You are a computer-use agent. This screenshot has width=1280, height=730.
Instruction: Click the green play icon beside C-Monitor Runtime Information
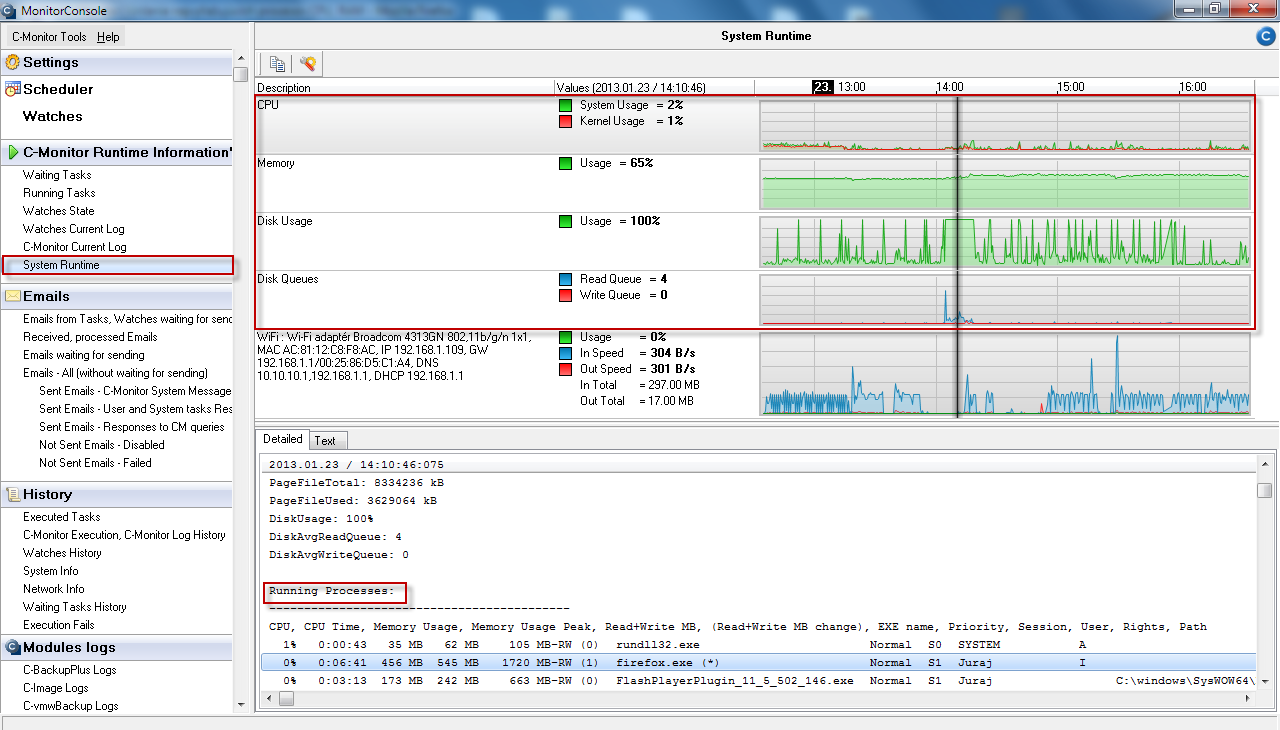pos(13,153)
